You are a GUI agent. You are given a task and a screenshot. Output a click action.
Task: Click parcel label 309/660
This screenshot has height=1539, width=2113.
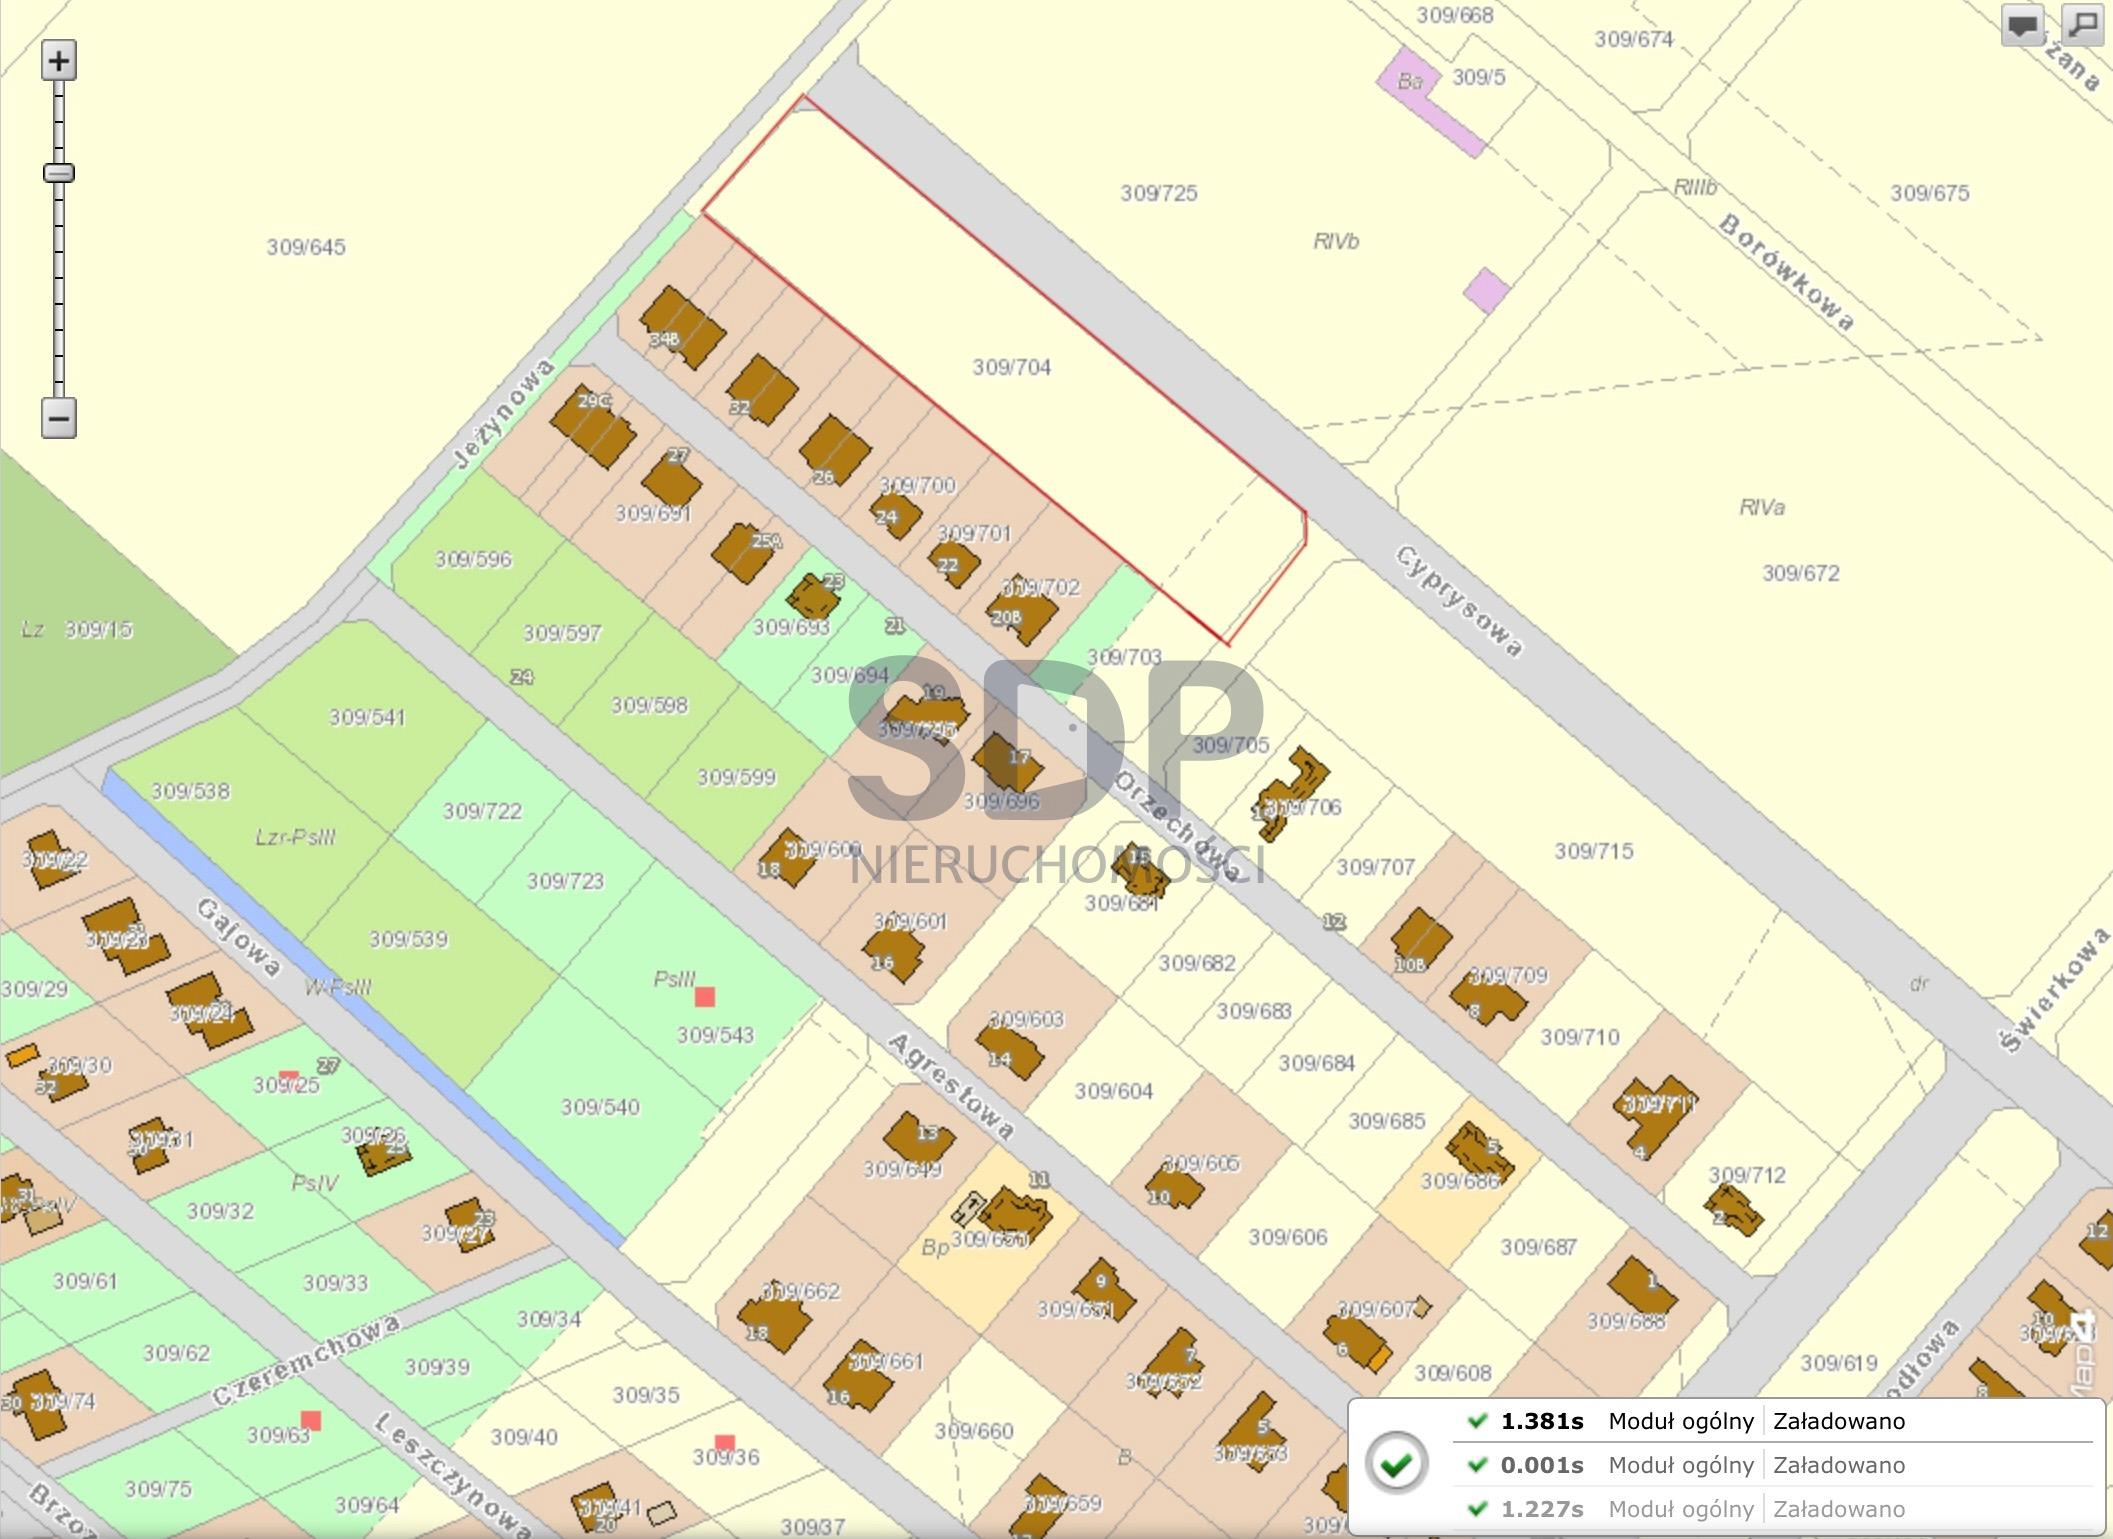(x=974, y=1431)
